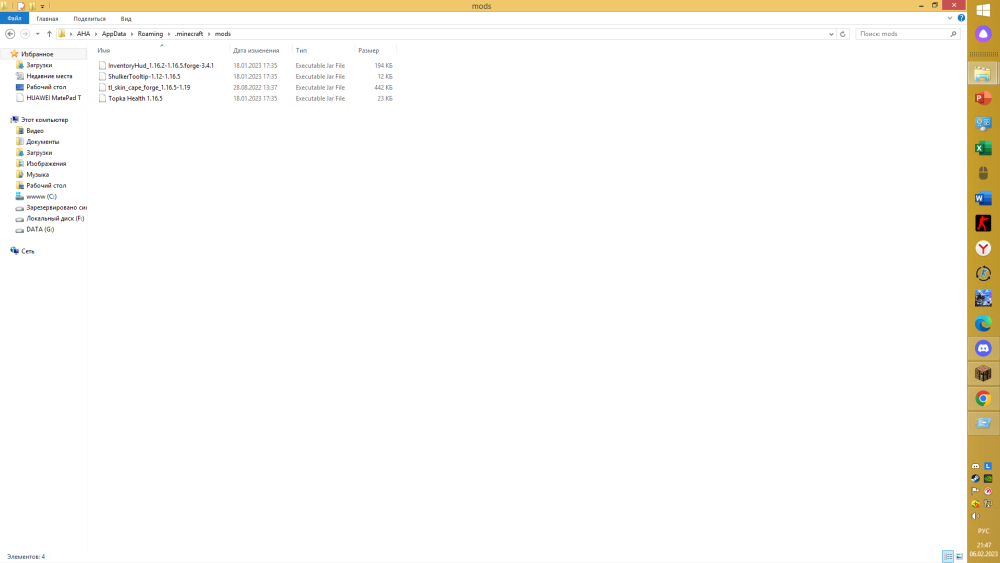Select the InventoryHud_1.16.2-1.16.5.forge-3.4.1 file
This screenshot has width=1000, height=563.
pyautogui.click(x=161, y=66)
